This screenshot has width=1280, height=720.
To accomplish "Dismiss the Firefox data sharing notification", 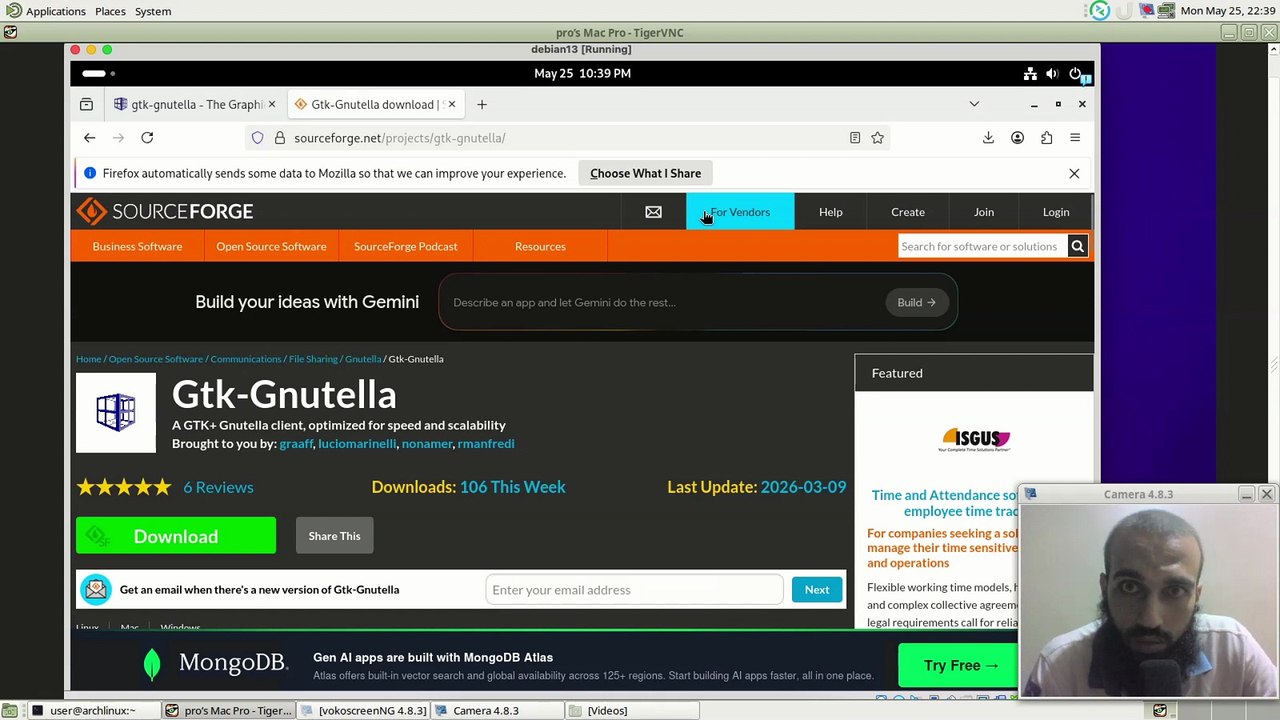I will (1074, 173).
